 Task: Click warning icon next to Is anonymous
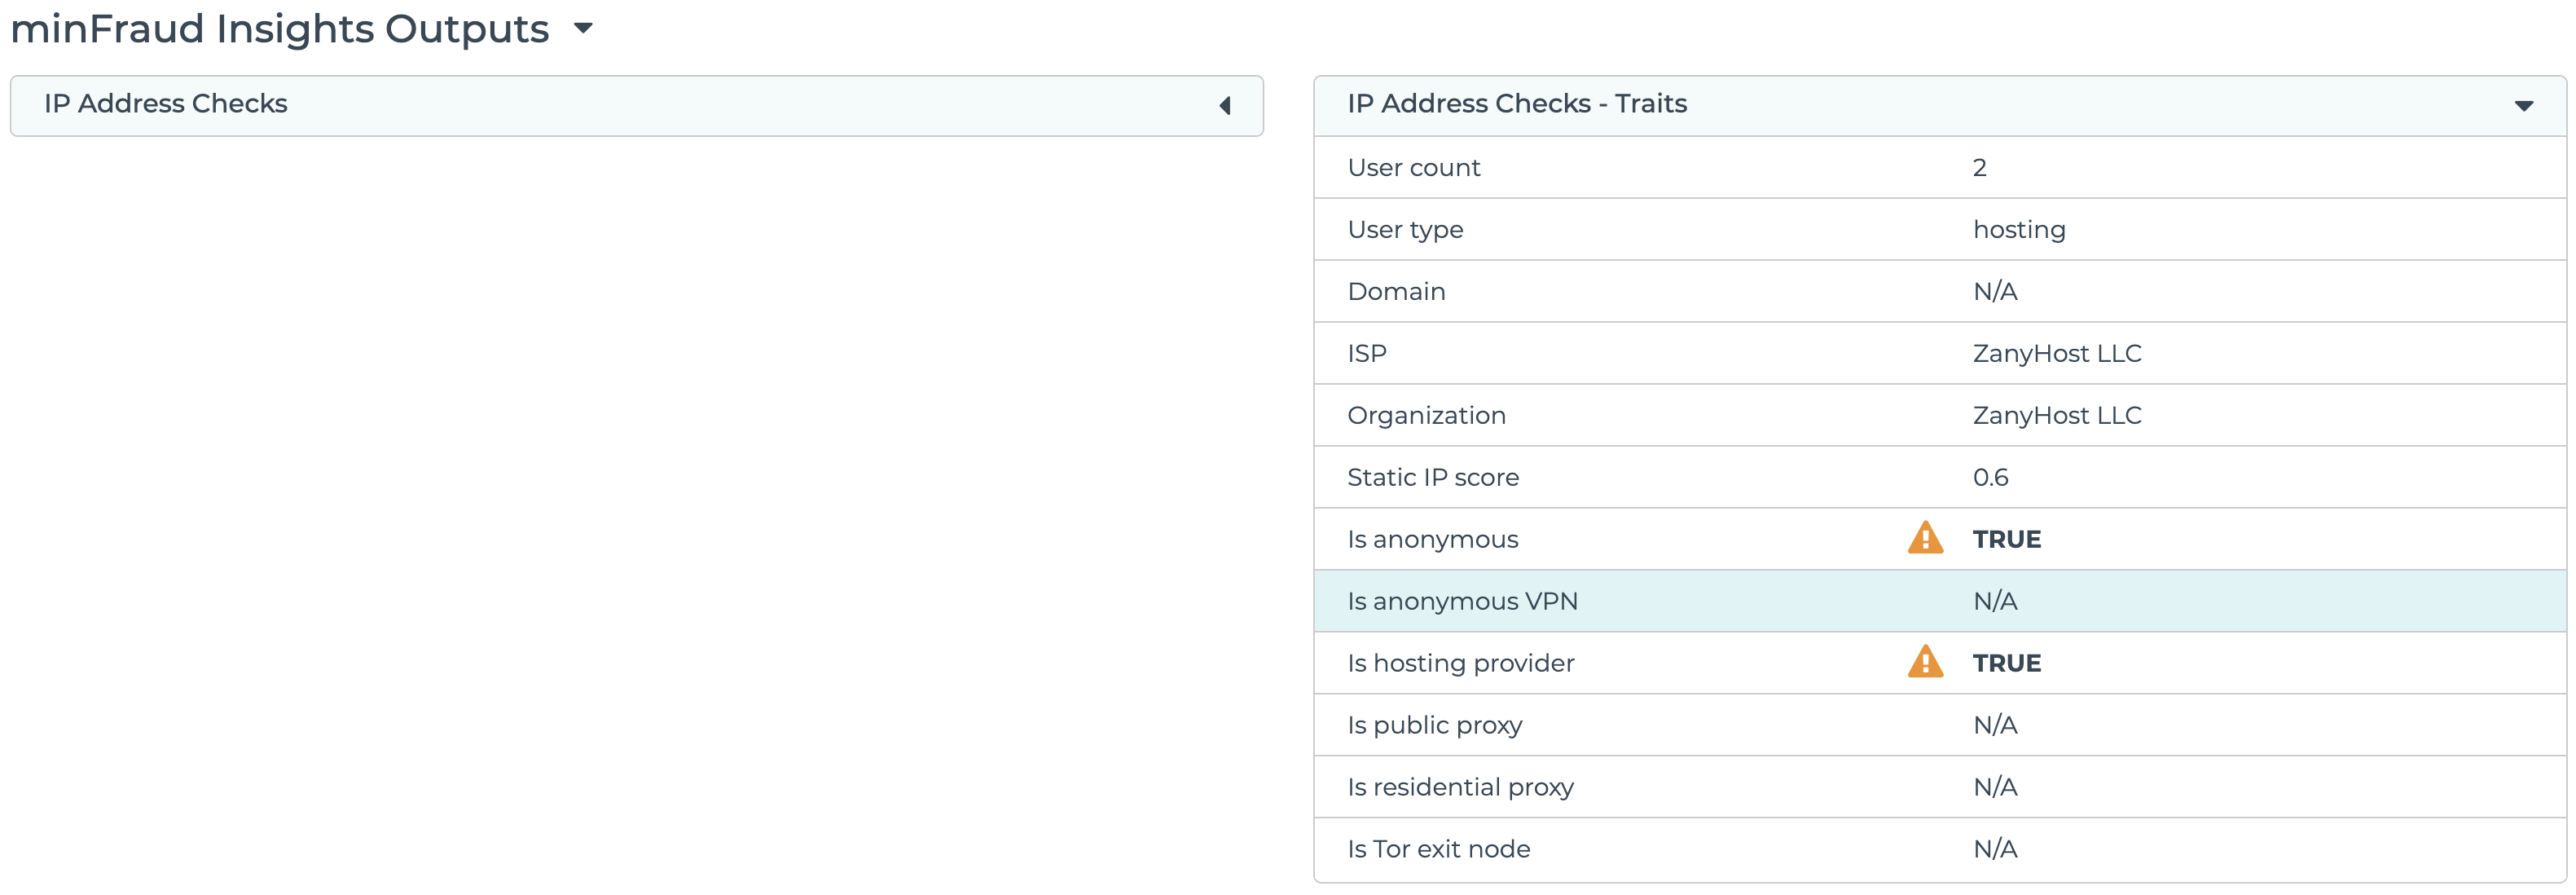[x=1924, y=538]
